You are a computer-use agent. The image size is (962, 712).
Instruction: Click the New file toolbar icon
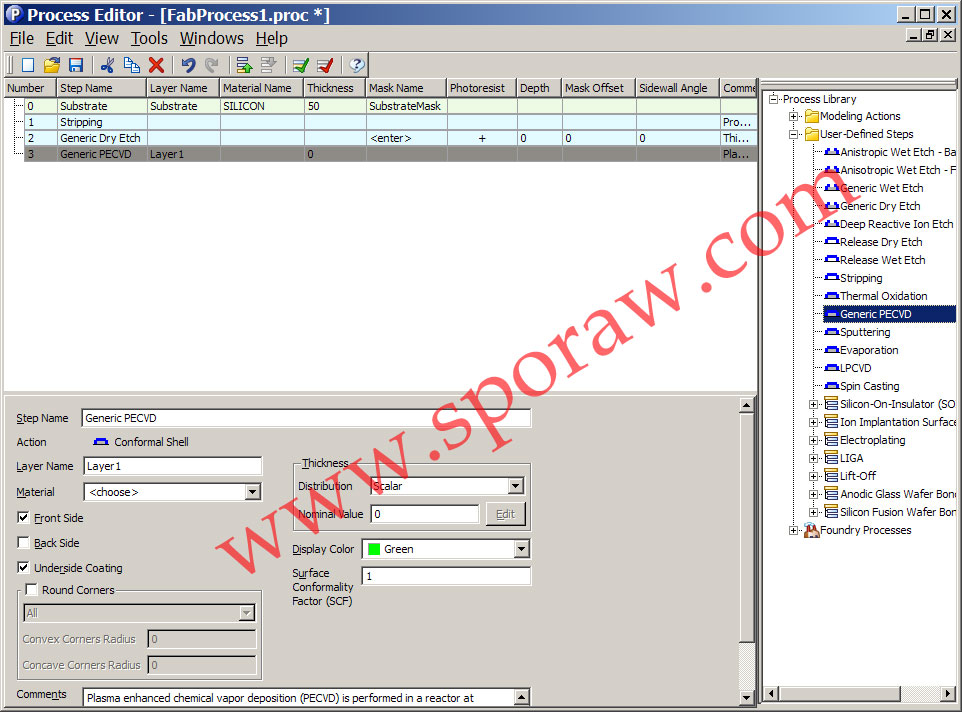(x=28, y=65)
